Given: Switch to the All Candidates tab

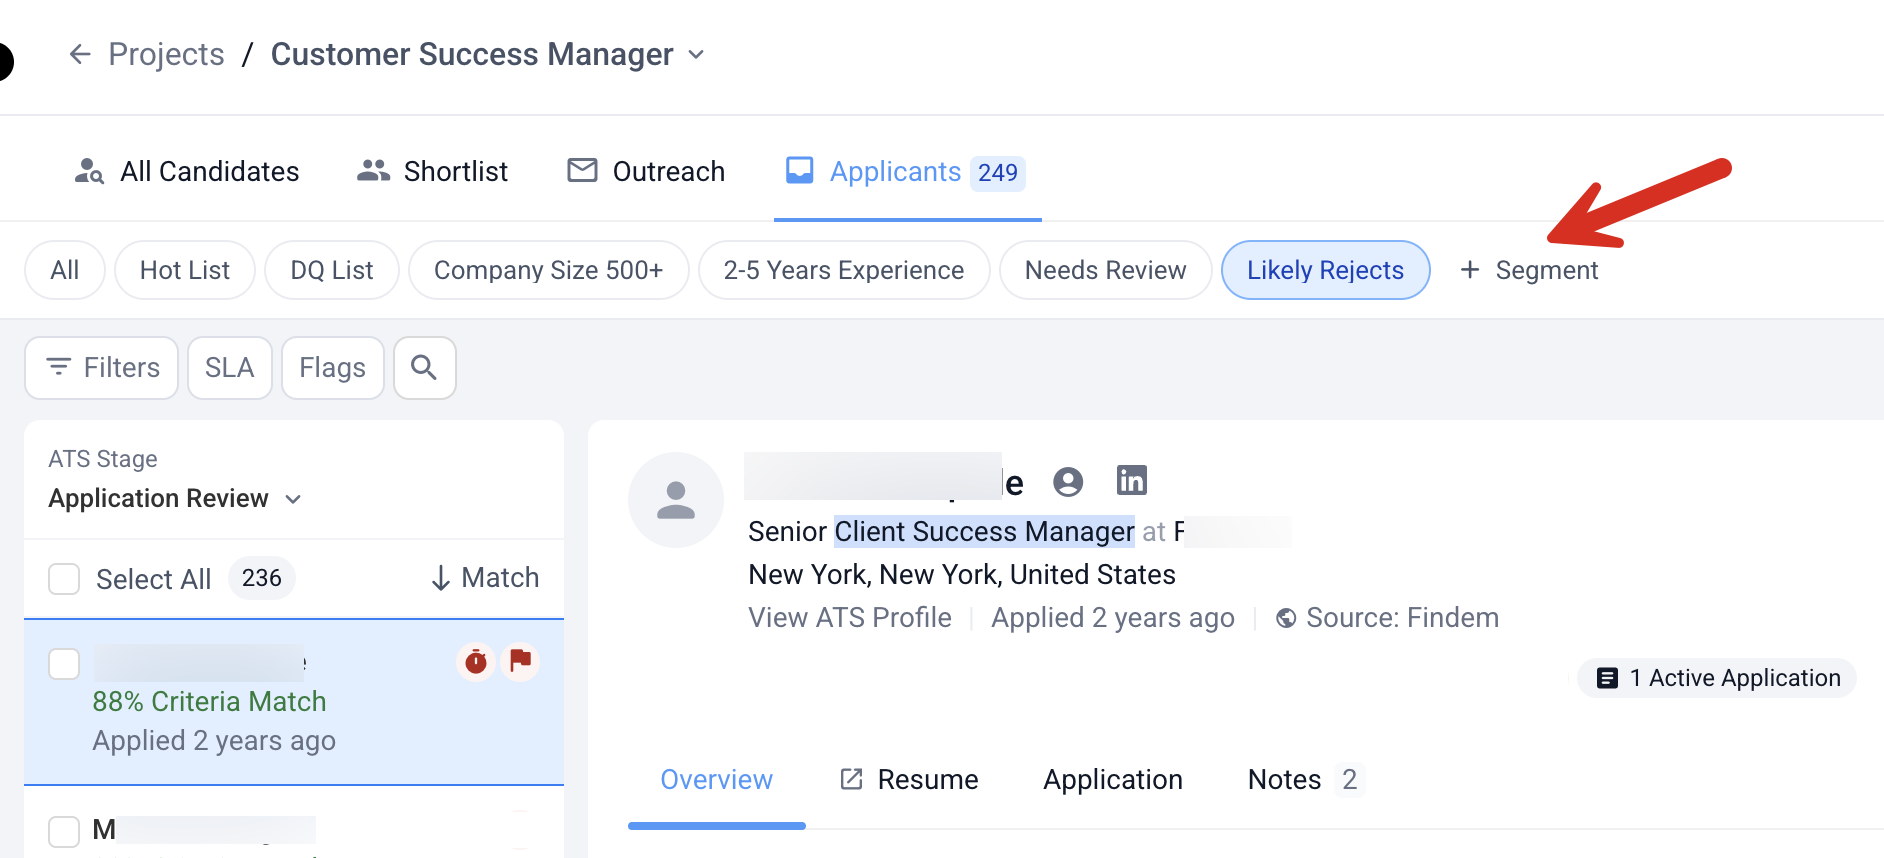Looking at the screenshot, I should coord(187,171).
